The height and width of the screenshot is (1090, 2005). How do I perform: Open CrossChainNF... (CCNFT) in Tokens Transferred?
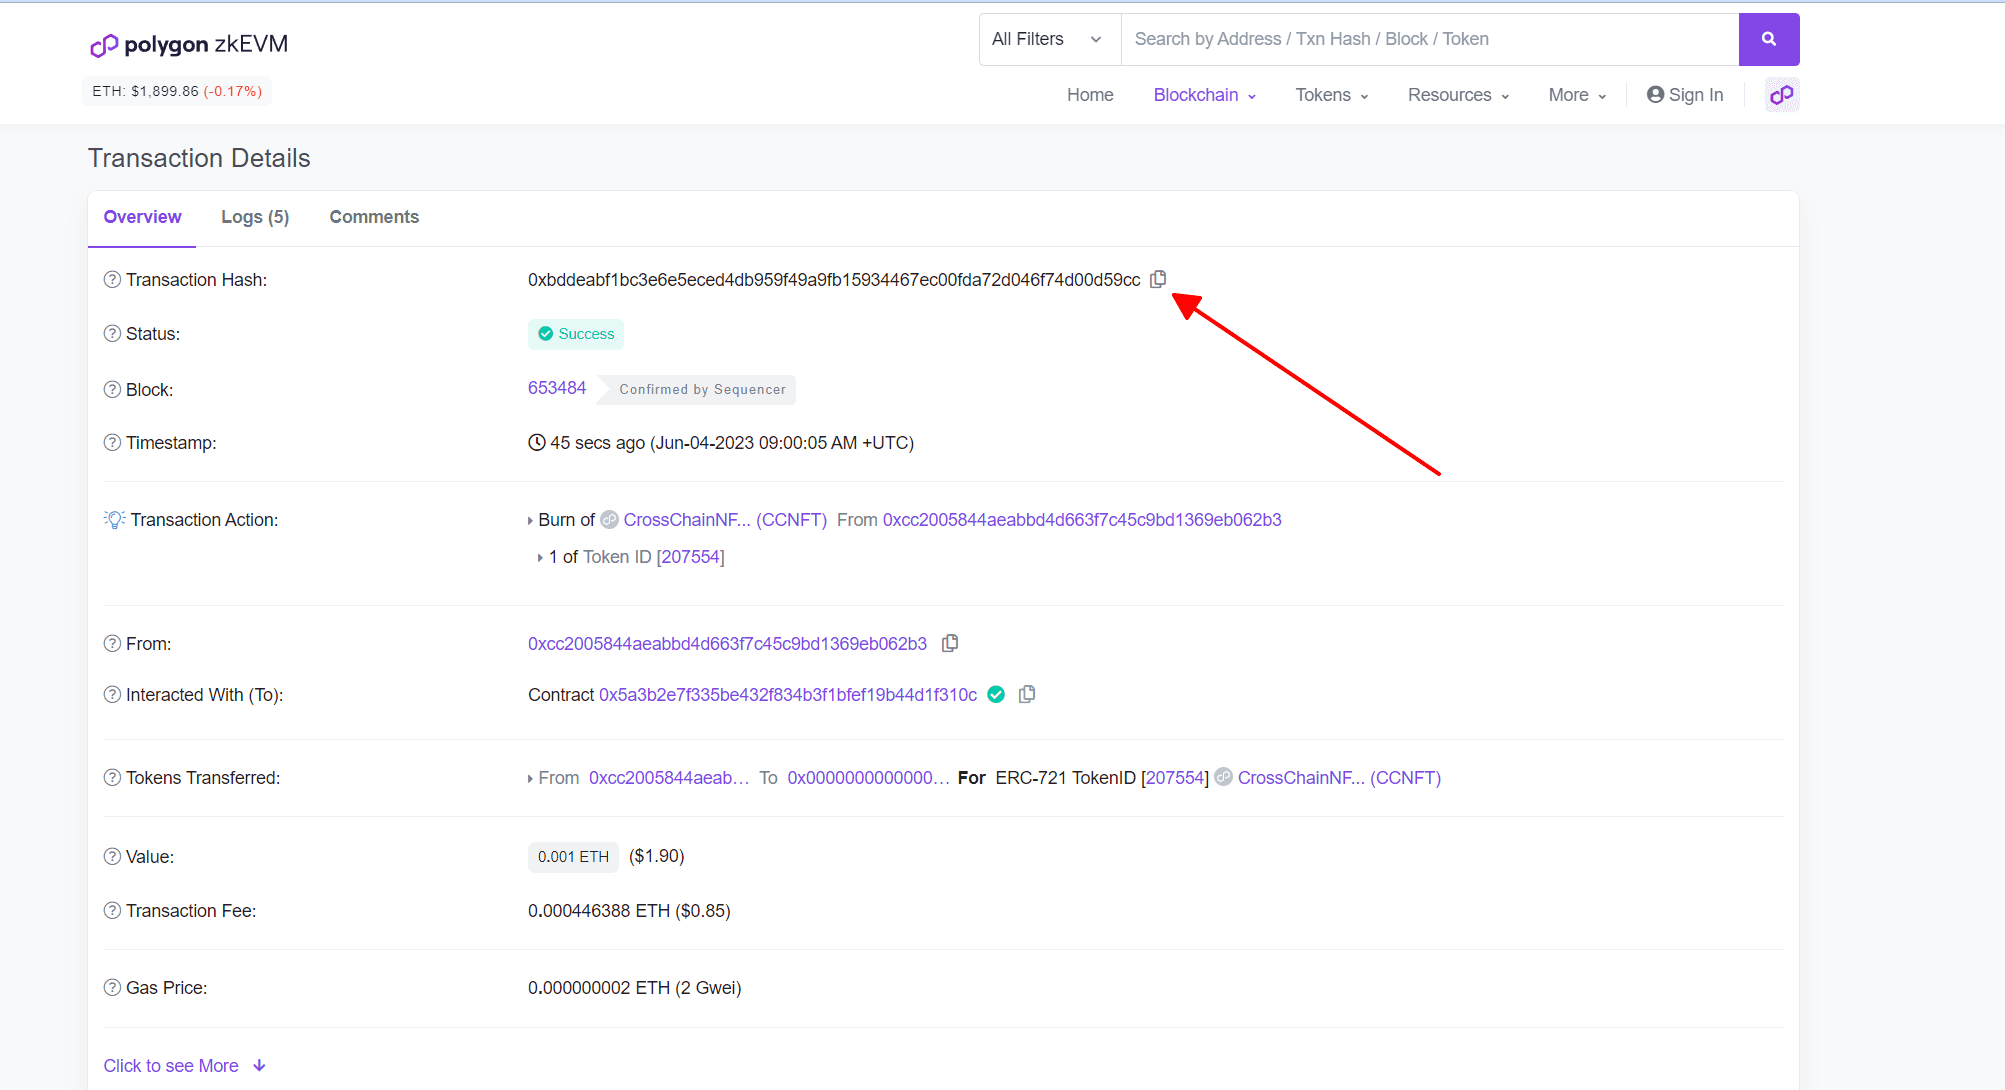point(1339,778)
